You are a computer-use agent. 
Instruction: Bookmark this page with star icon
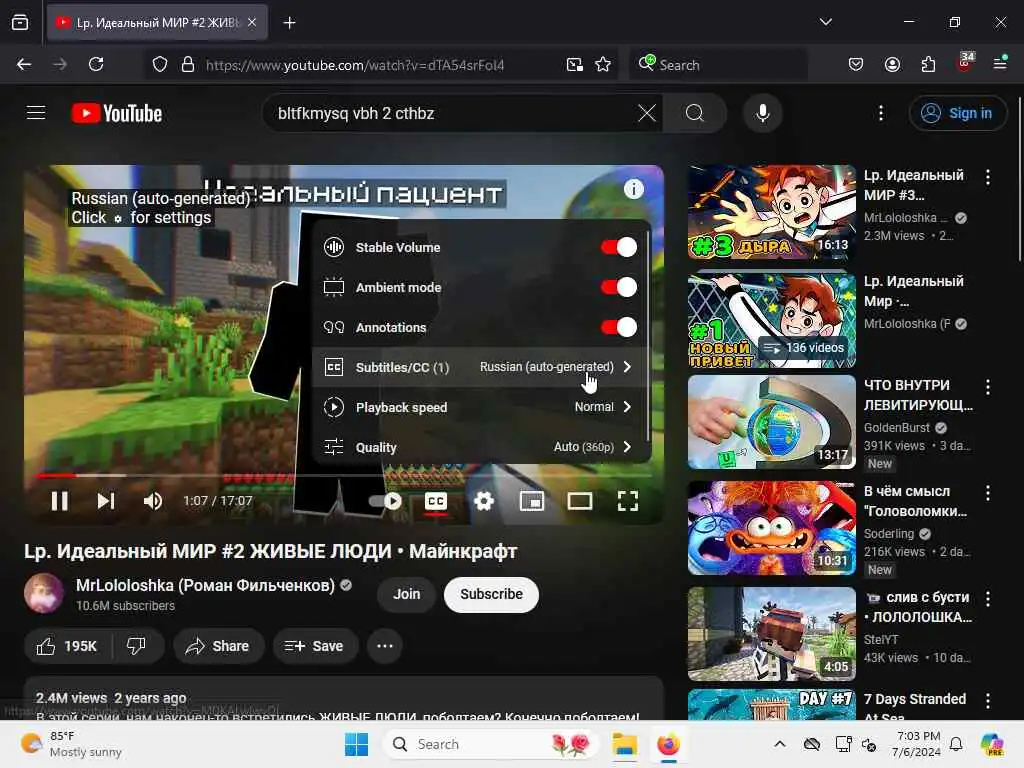tap(603, 64)
